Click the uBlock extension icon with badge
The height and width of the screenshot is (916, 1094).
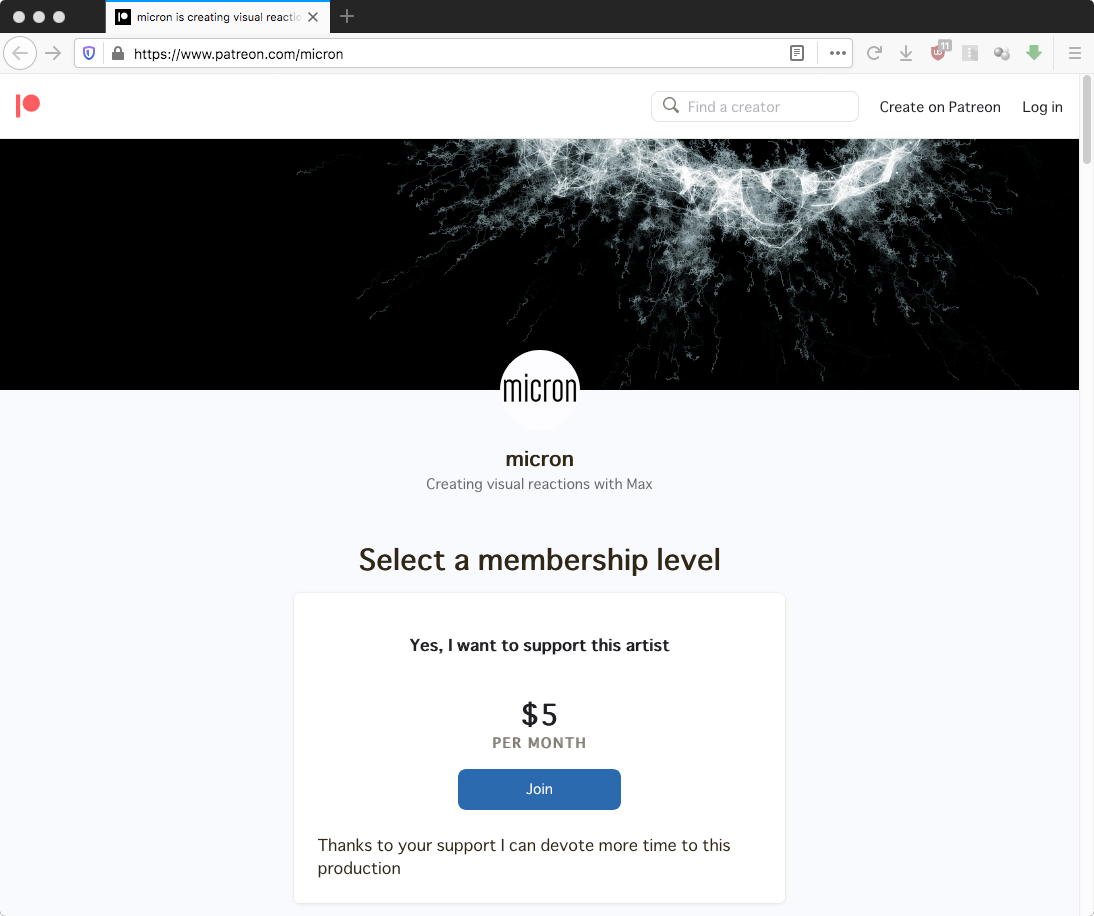click(x=940, y=52)
